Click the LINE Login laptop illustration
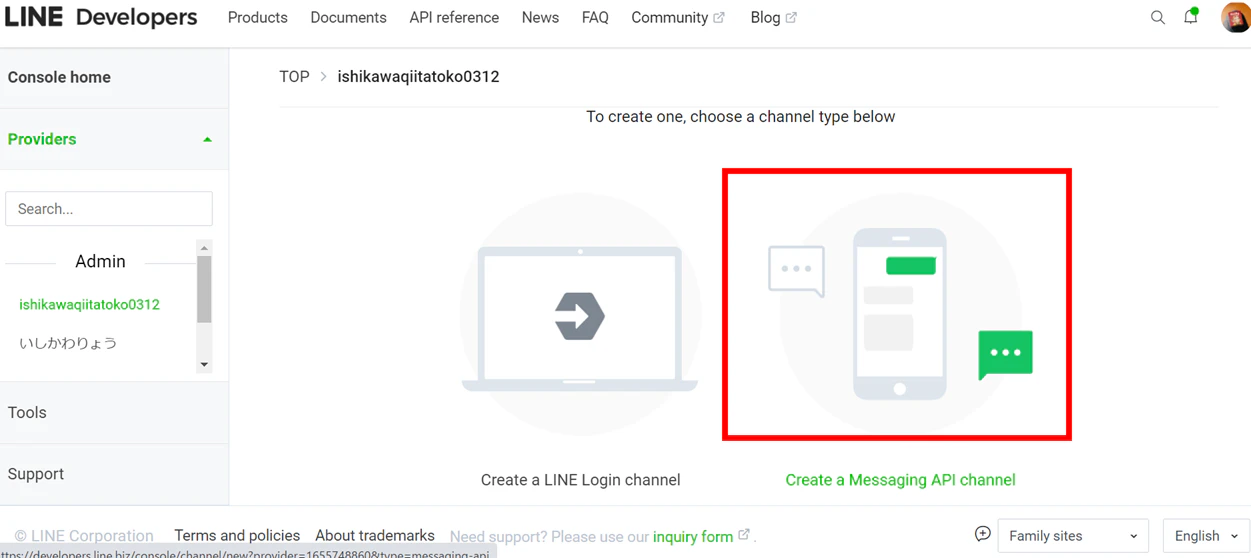Viewport: 1251px width, 558px height. (x=580, y=315)
